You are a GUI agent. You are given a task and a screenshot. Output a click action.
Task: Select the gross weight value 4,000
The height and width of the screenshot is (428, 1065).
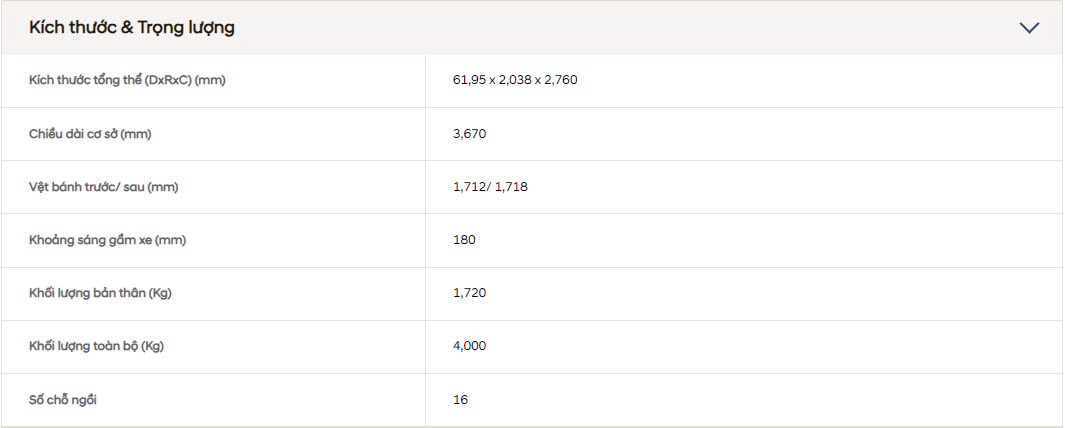[x=469, y=346]
